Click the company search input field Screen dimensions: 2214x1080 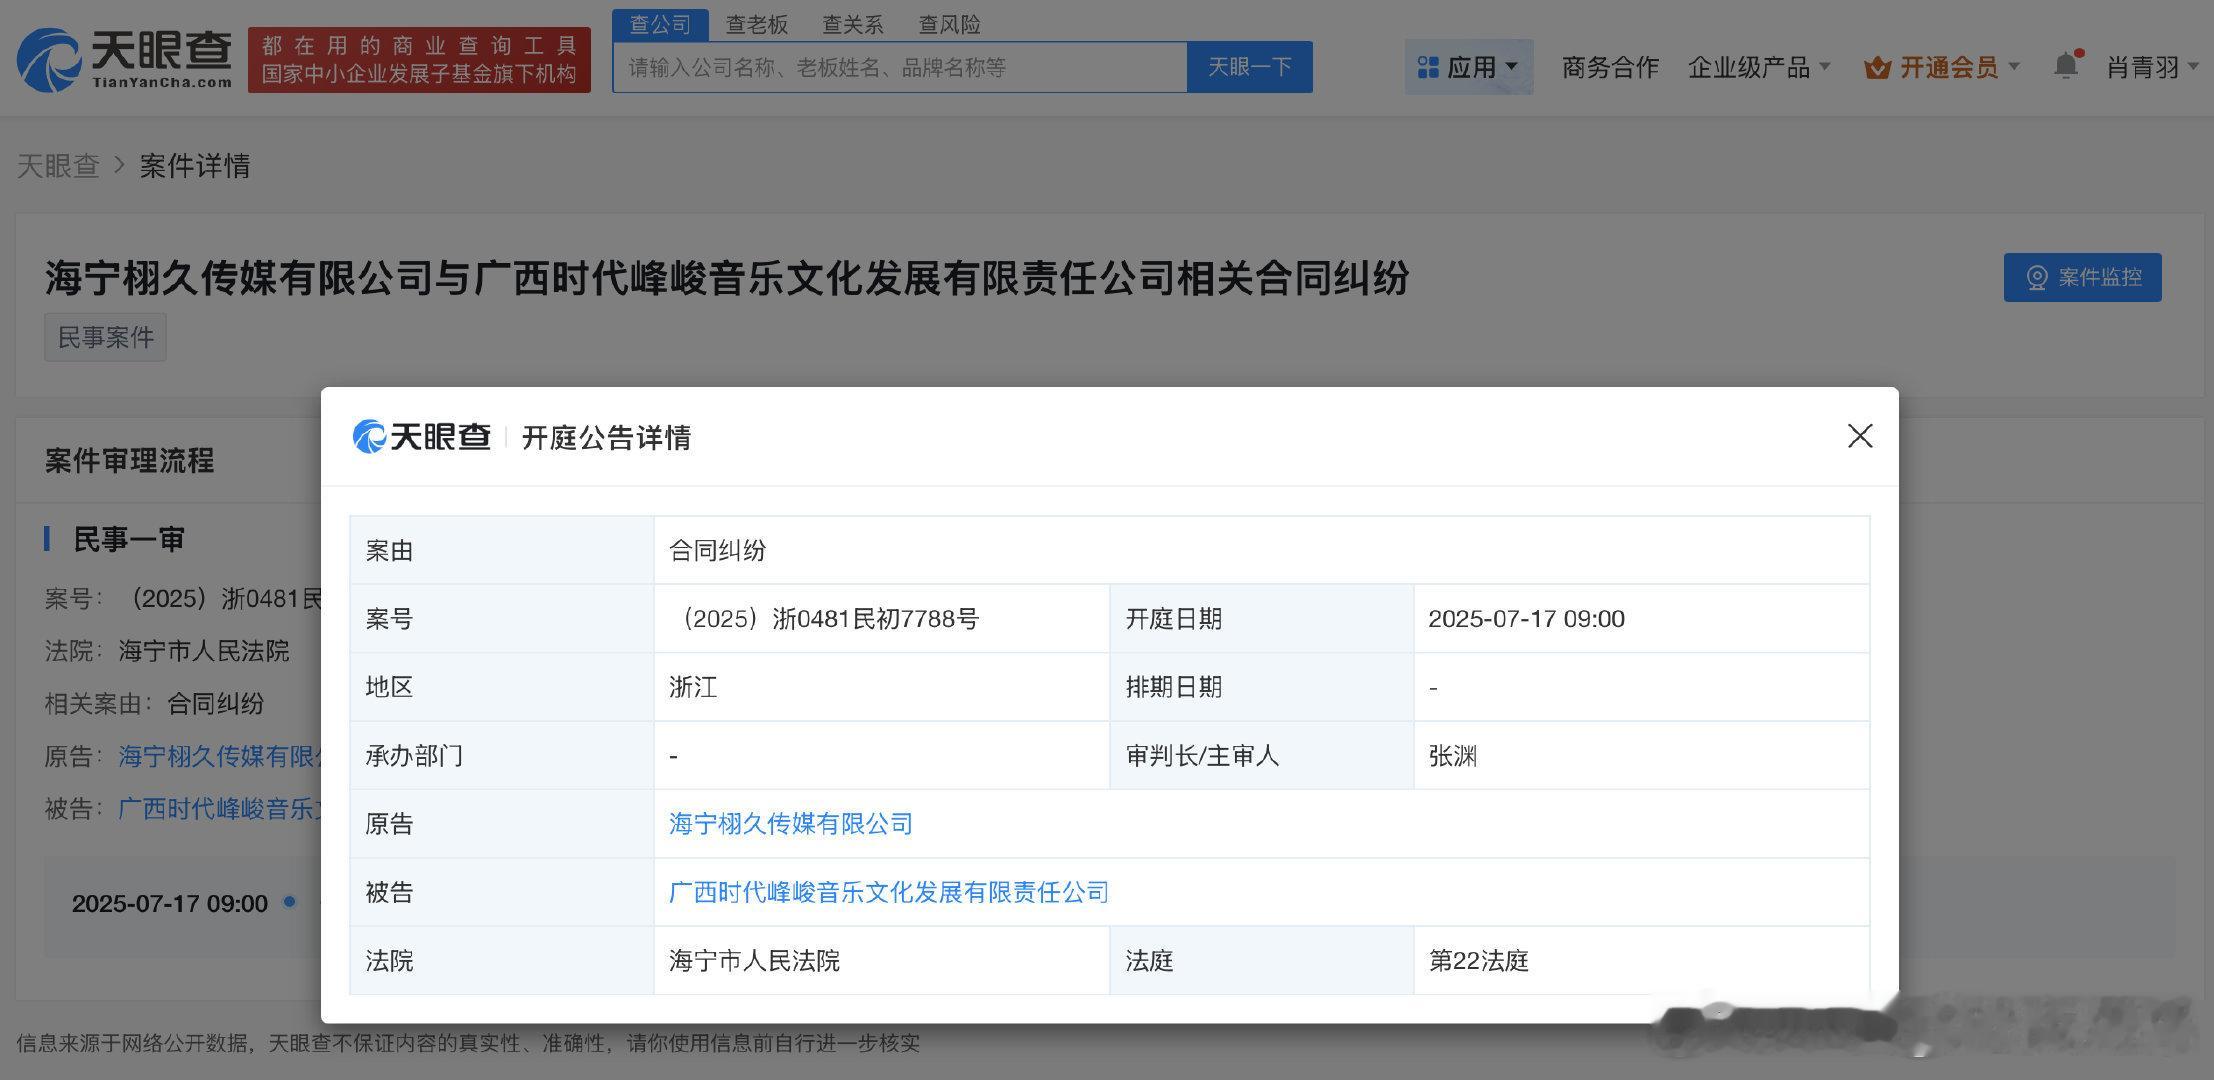click(x=899, y=67)
